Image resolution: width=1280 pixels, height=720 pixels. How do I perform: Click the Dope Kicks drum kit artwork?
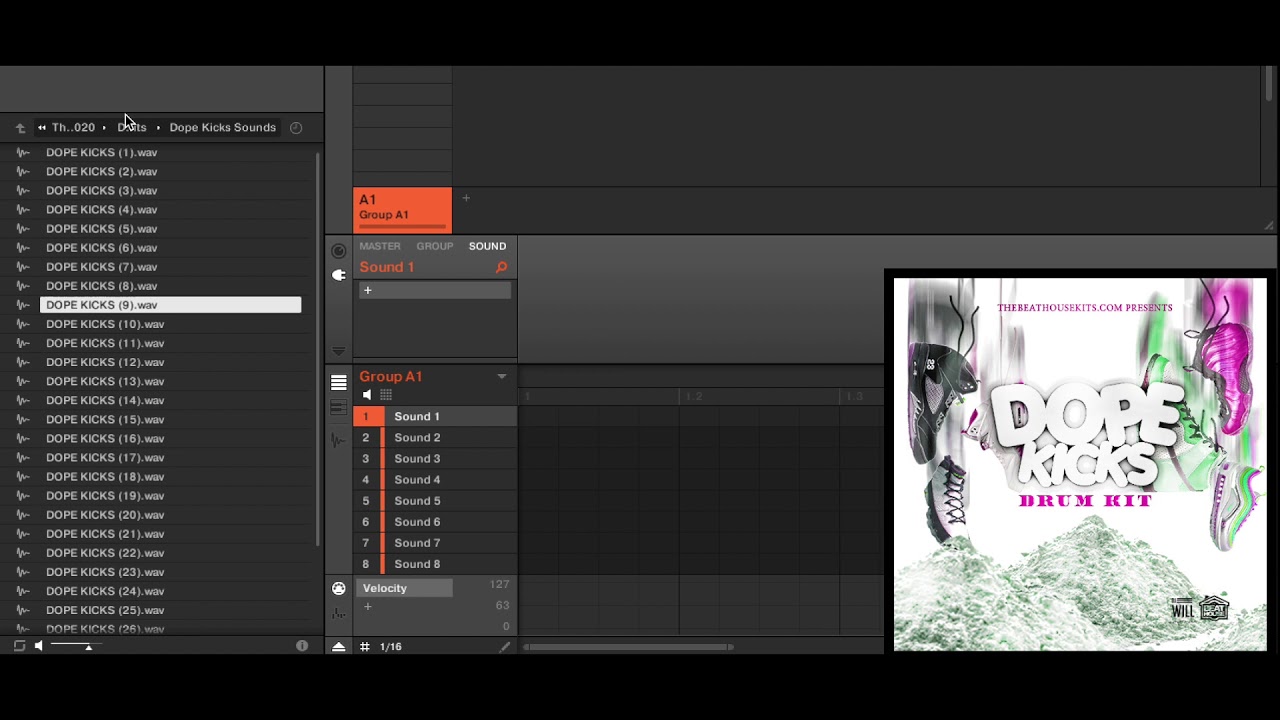click(x=1080, y=464)
